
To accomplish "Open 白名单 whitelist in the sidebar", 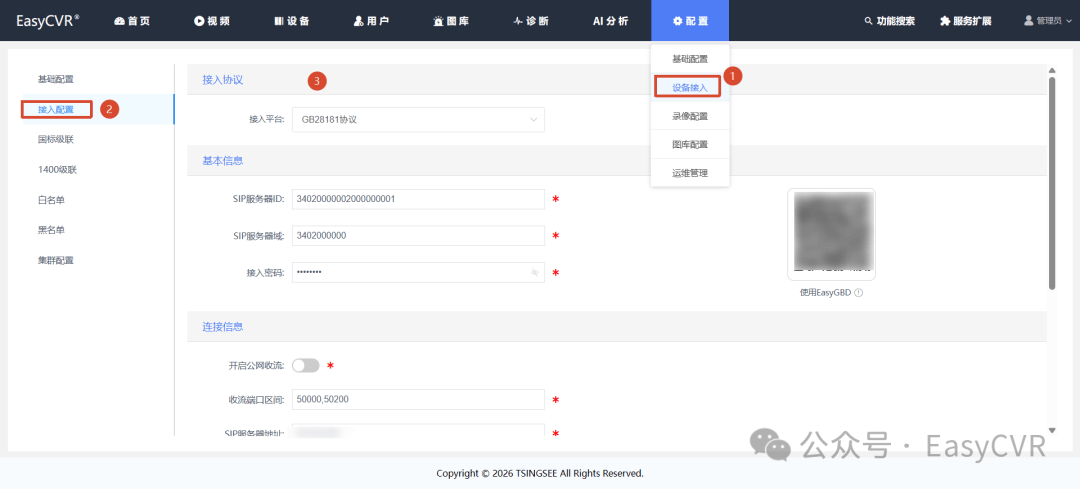I will click(52, 200).
